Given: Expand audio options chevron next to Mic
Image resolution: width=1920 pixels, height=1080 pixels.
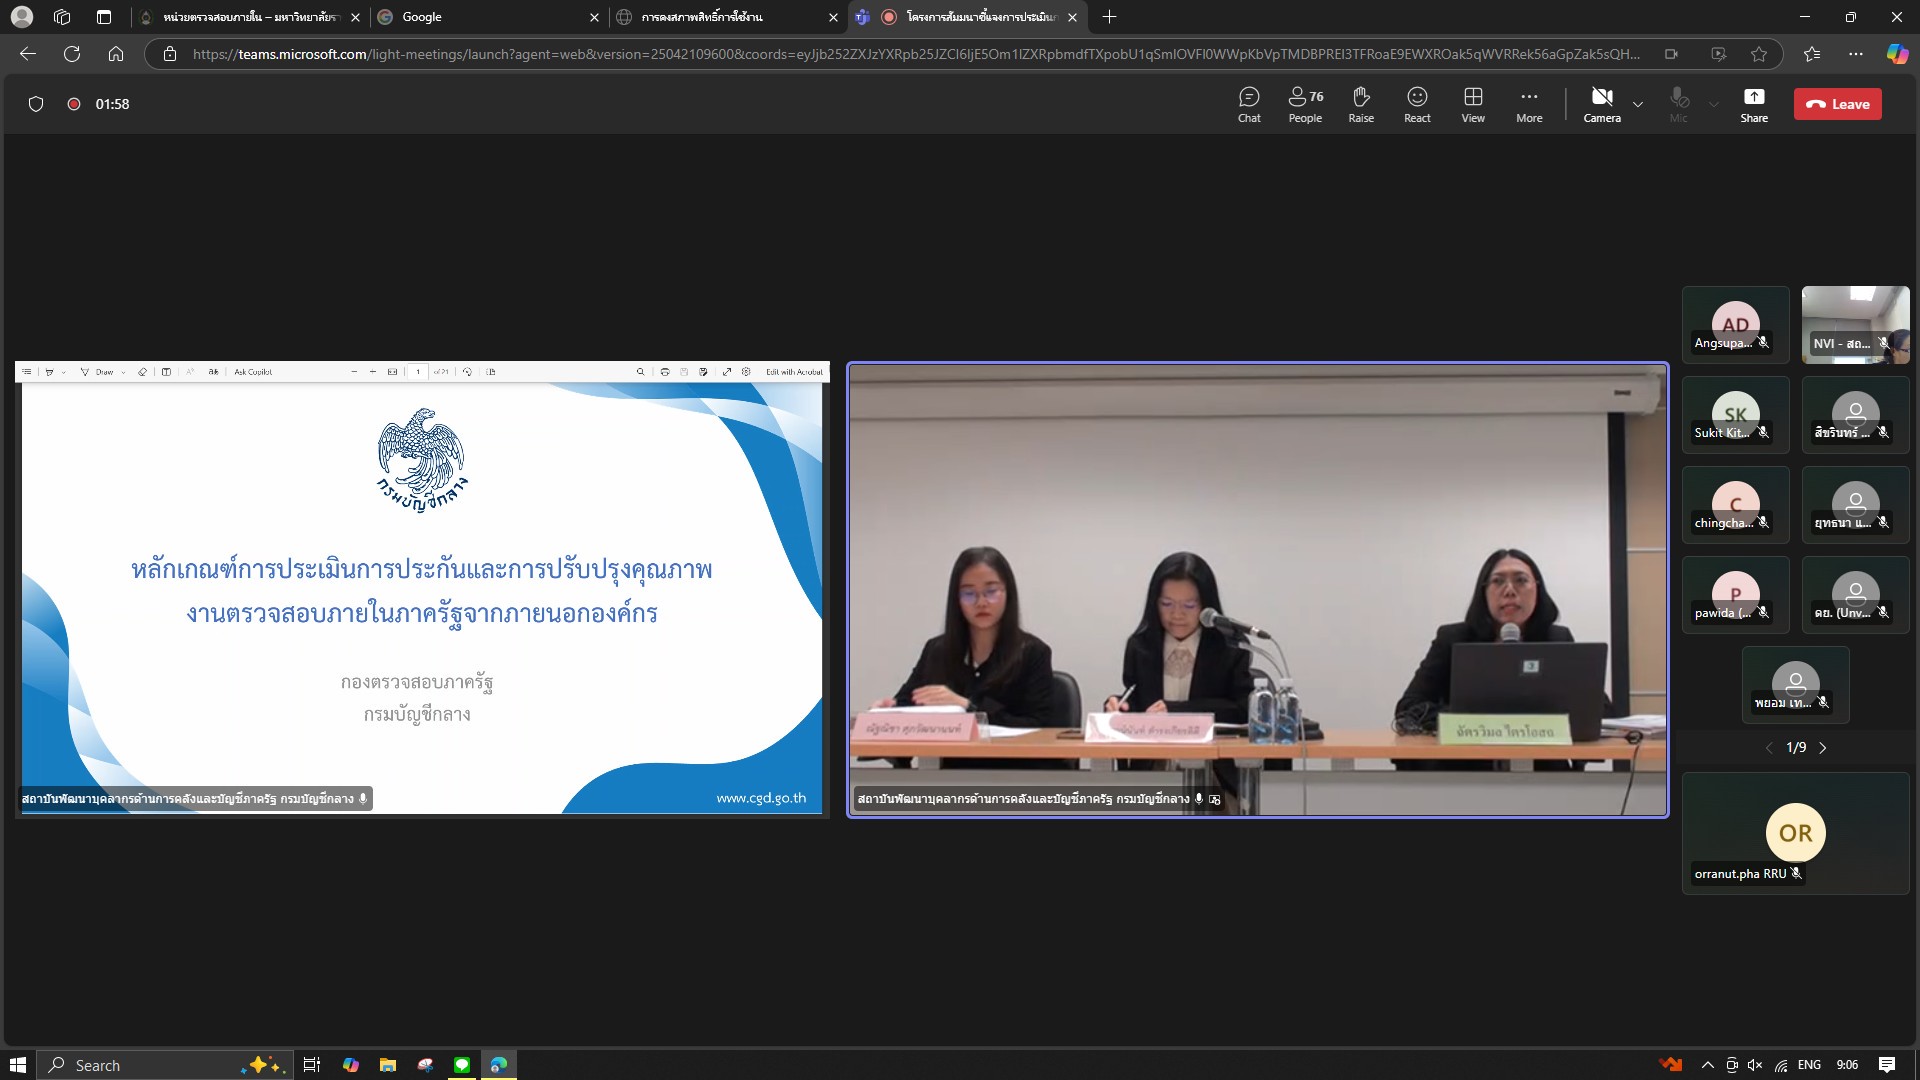Looking at the screenshot, I should pyautogui.click(x=1714, y=104).
